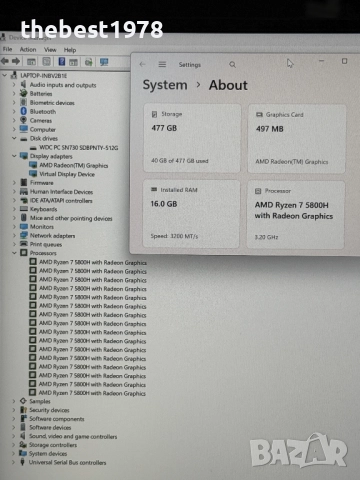Click the Forward arrow in Device Manager toolbar
The image size is (360, 480).
16,61
